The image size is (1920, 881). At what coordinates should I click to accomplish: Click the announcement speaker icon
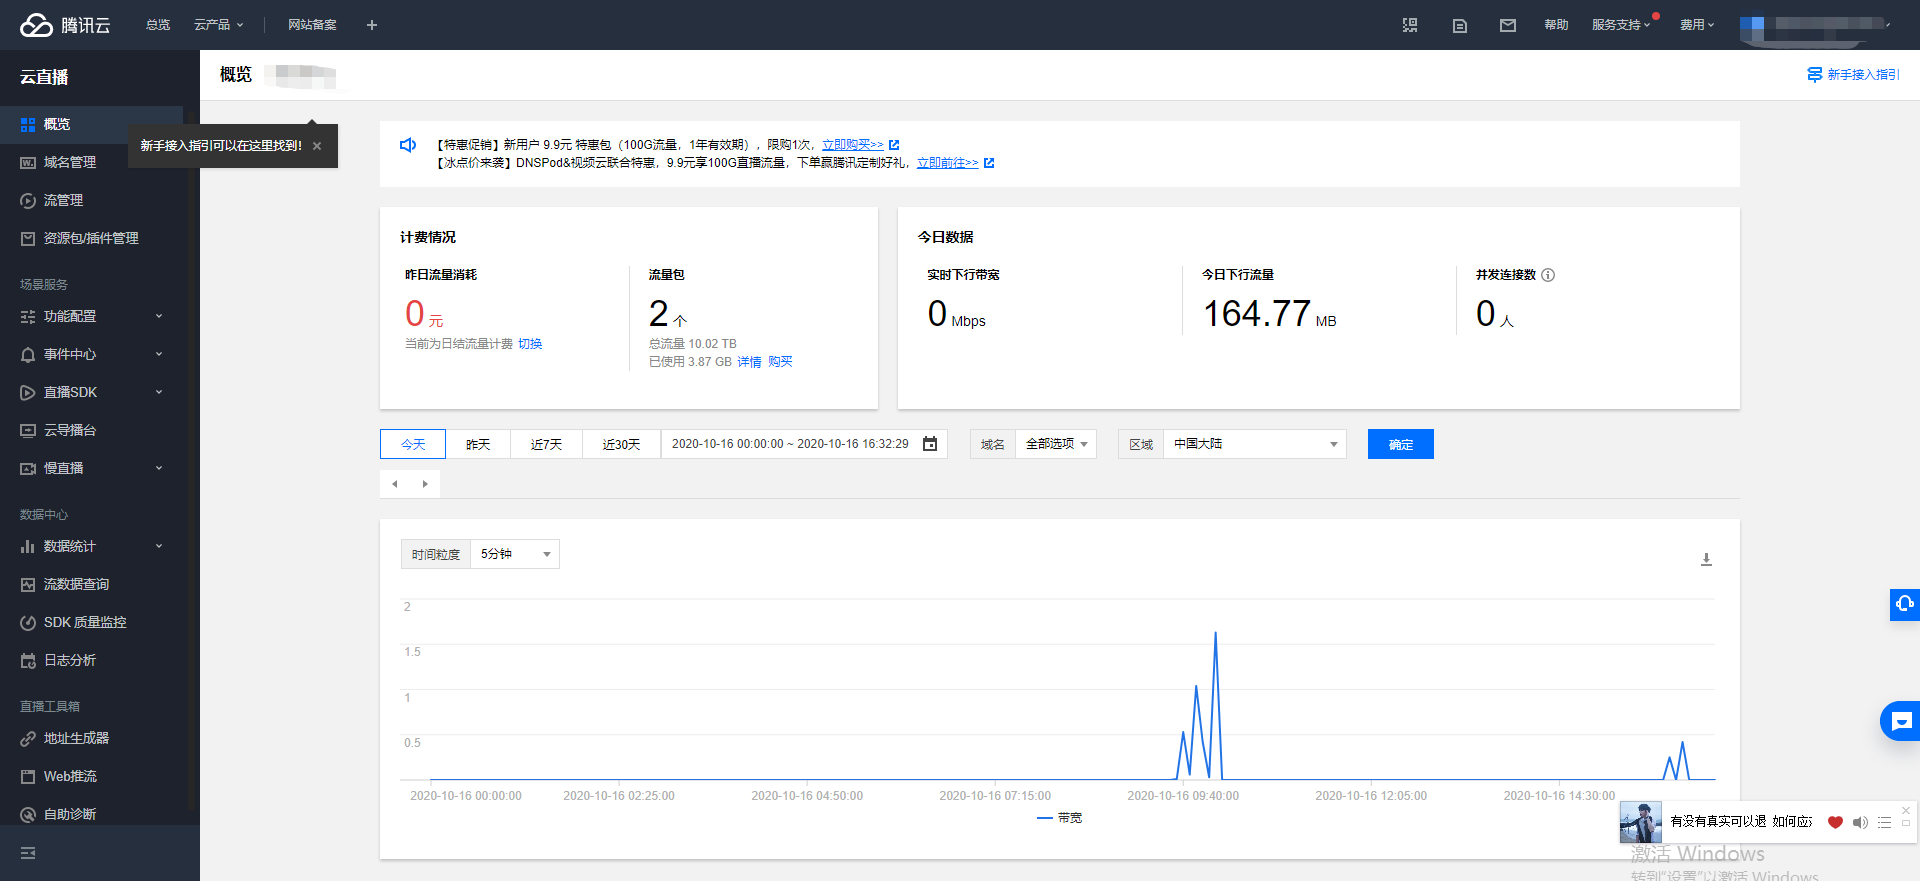click(x=408, y=145)
